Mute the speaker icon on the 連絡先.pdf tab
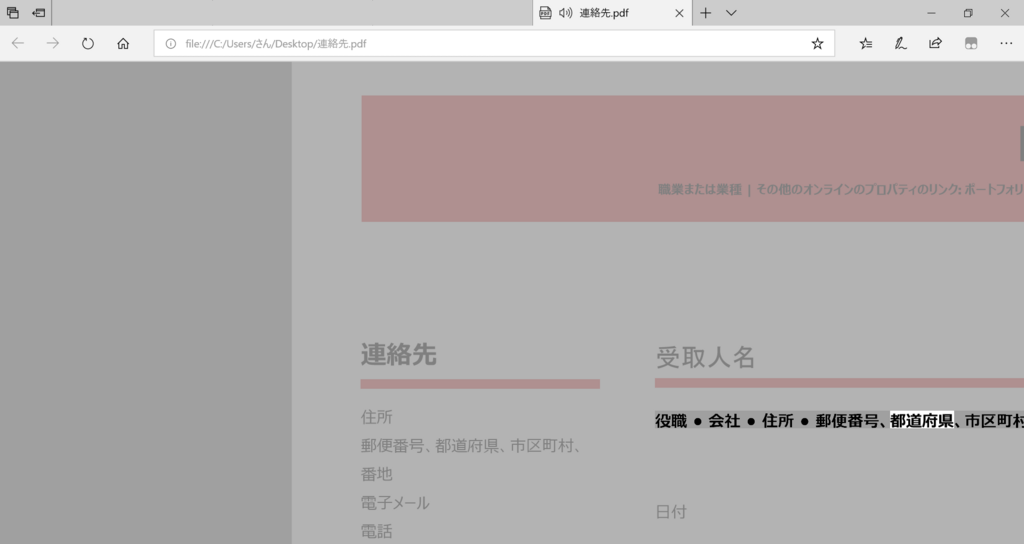This screenshot has width=1024, height=544. click(566, 13)
